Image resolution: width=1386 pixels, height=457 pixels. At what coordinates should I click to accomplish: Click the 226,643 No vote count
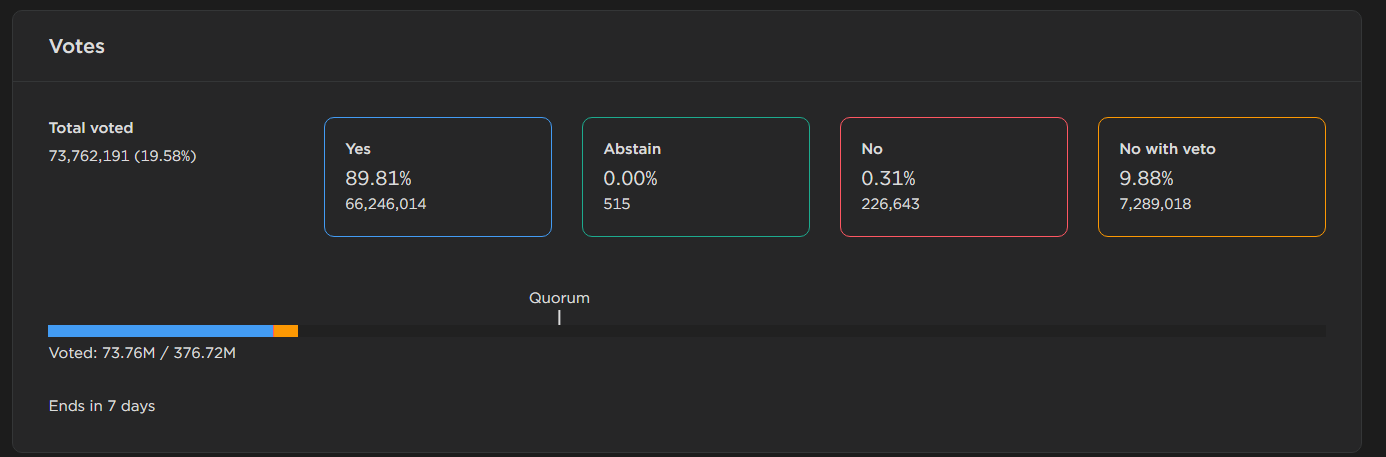coord(890,204)
